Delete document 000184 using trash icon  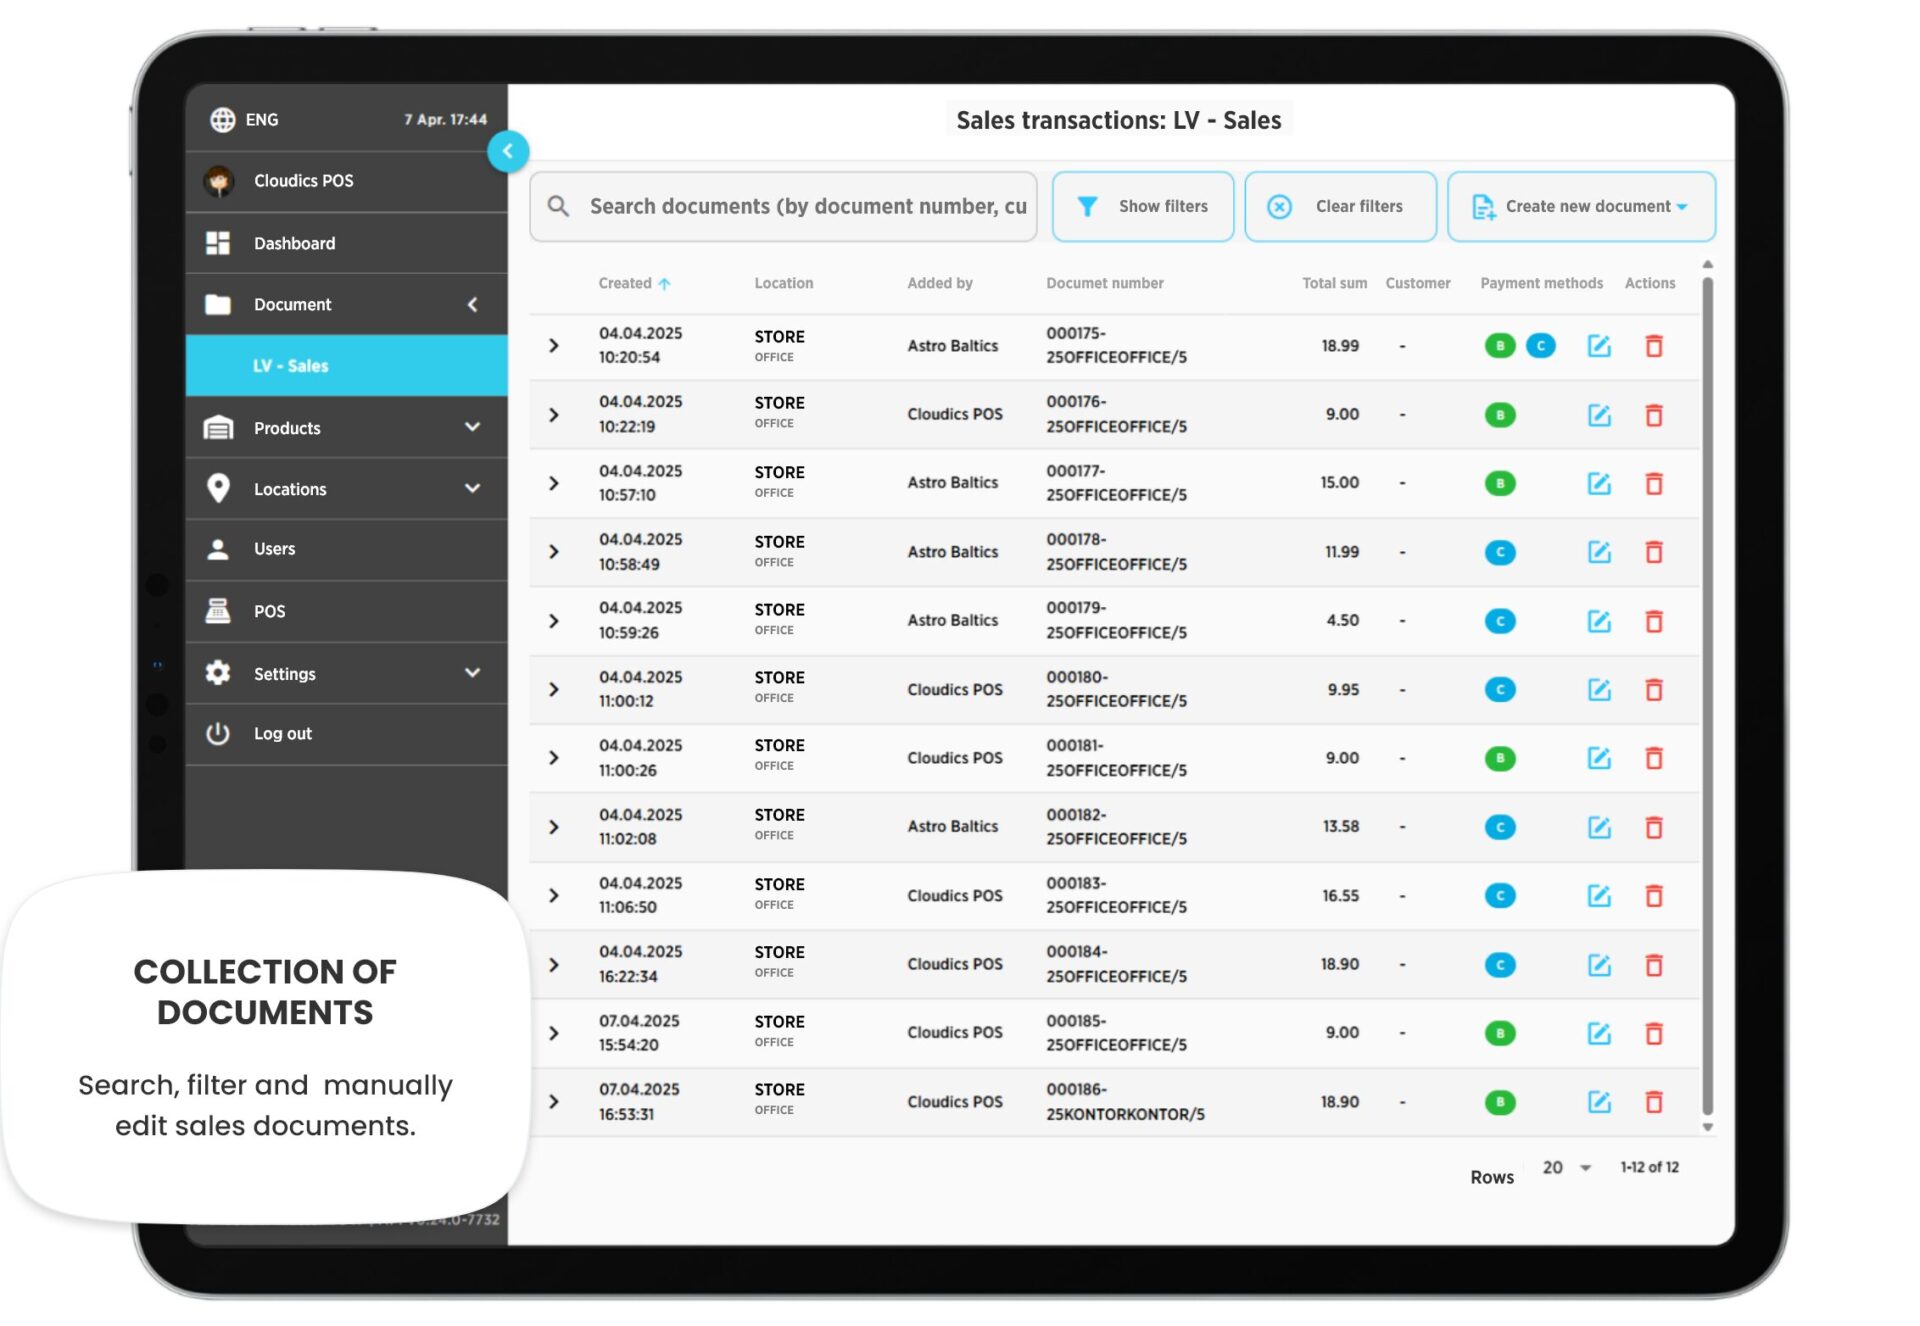coord(1654,965)
